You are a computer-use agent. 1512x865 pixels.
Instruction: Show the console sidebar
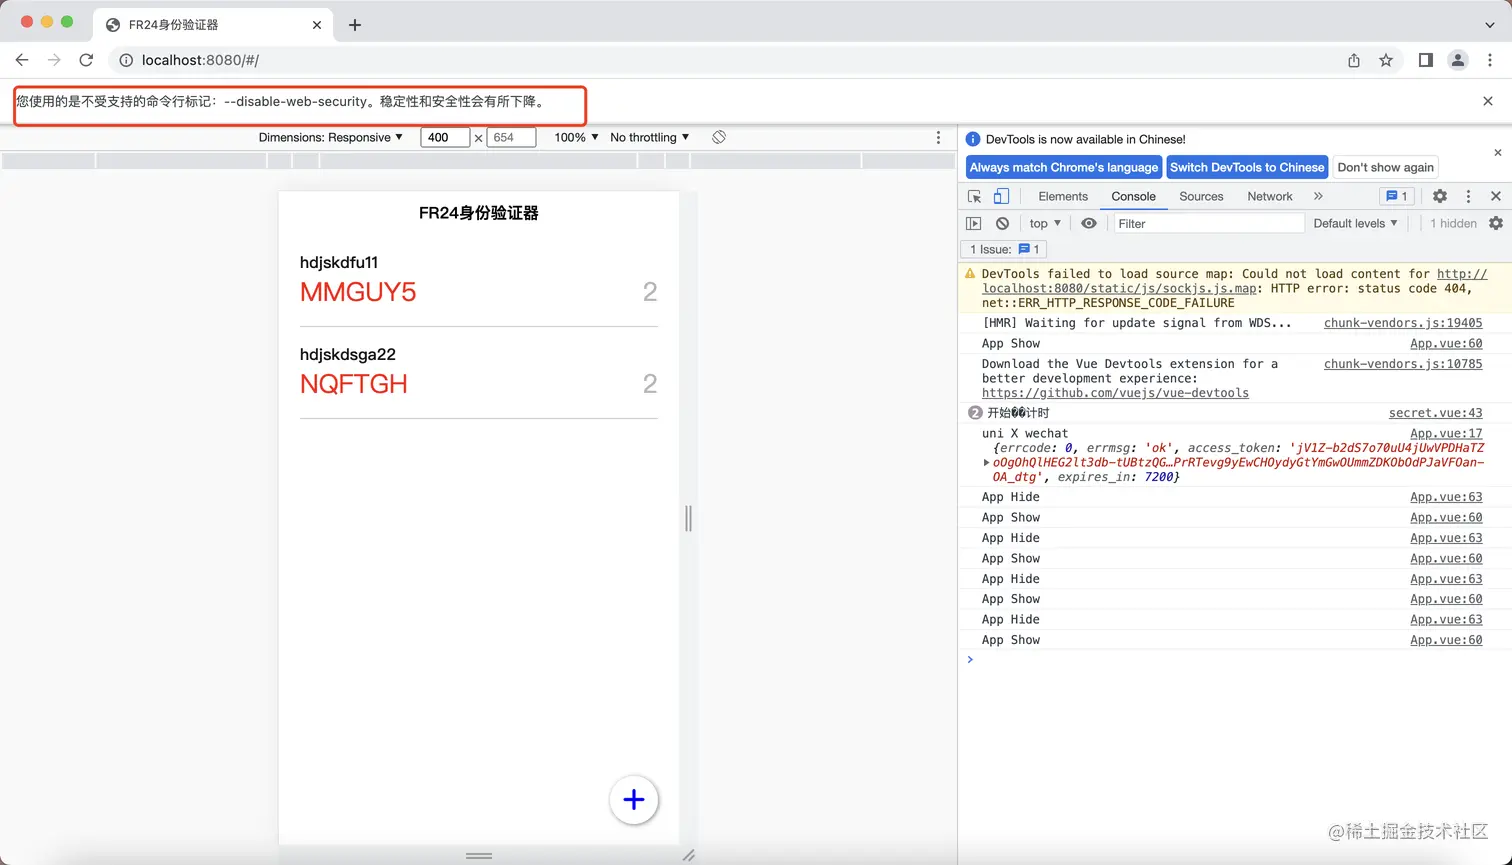[974, 223]
